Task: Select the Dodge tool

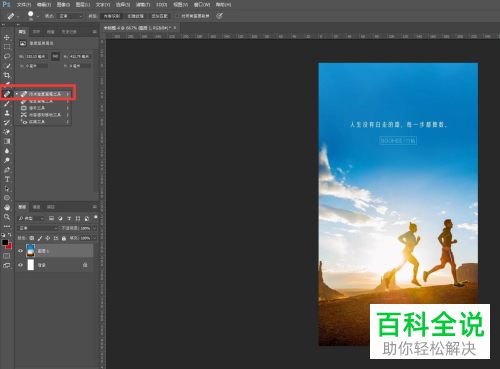Action: coord(7,160)
